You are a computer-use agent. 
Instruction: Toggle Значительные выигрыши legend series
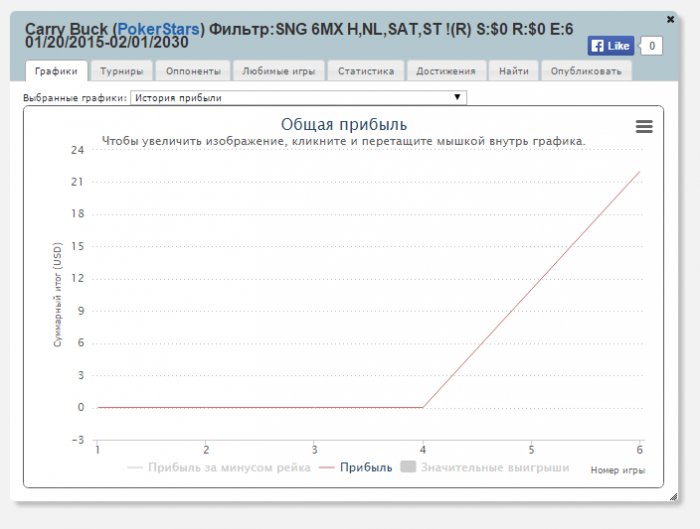click(x=485, y=467)
